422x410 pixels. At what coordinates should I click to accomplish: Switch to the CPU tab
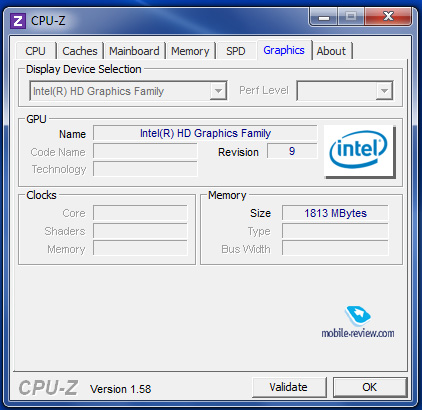tap(35, 51)
